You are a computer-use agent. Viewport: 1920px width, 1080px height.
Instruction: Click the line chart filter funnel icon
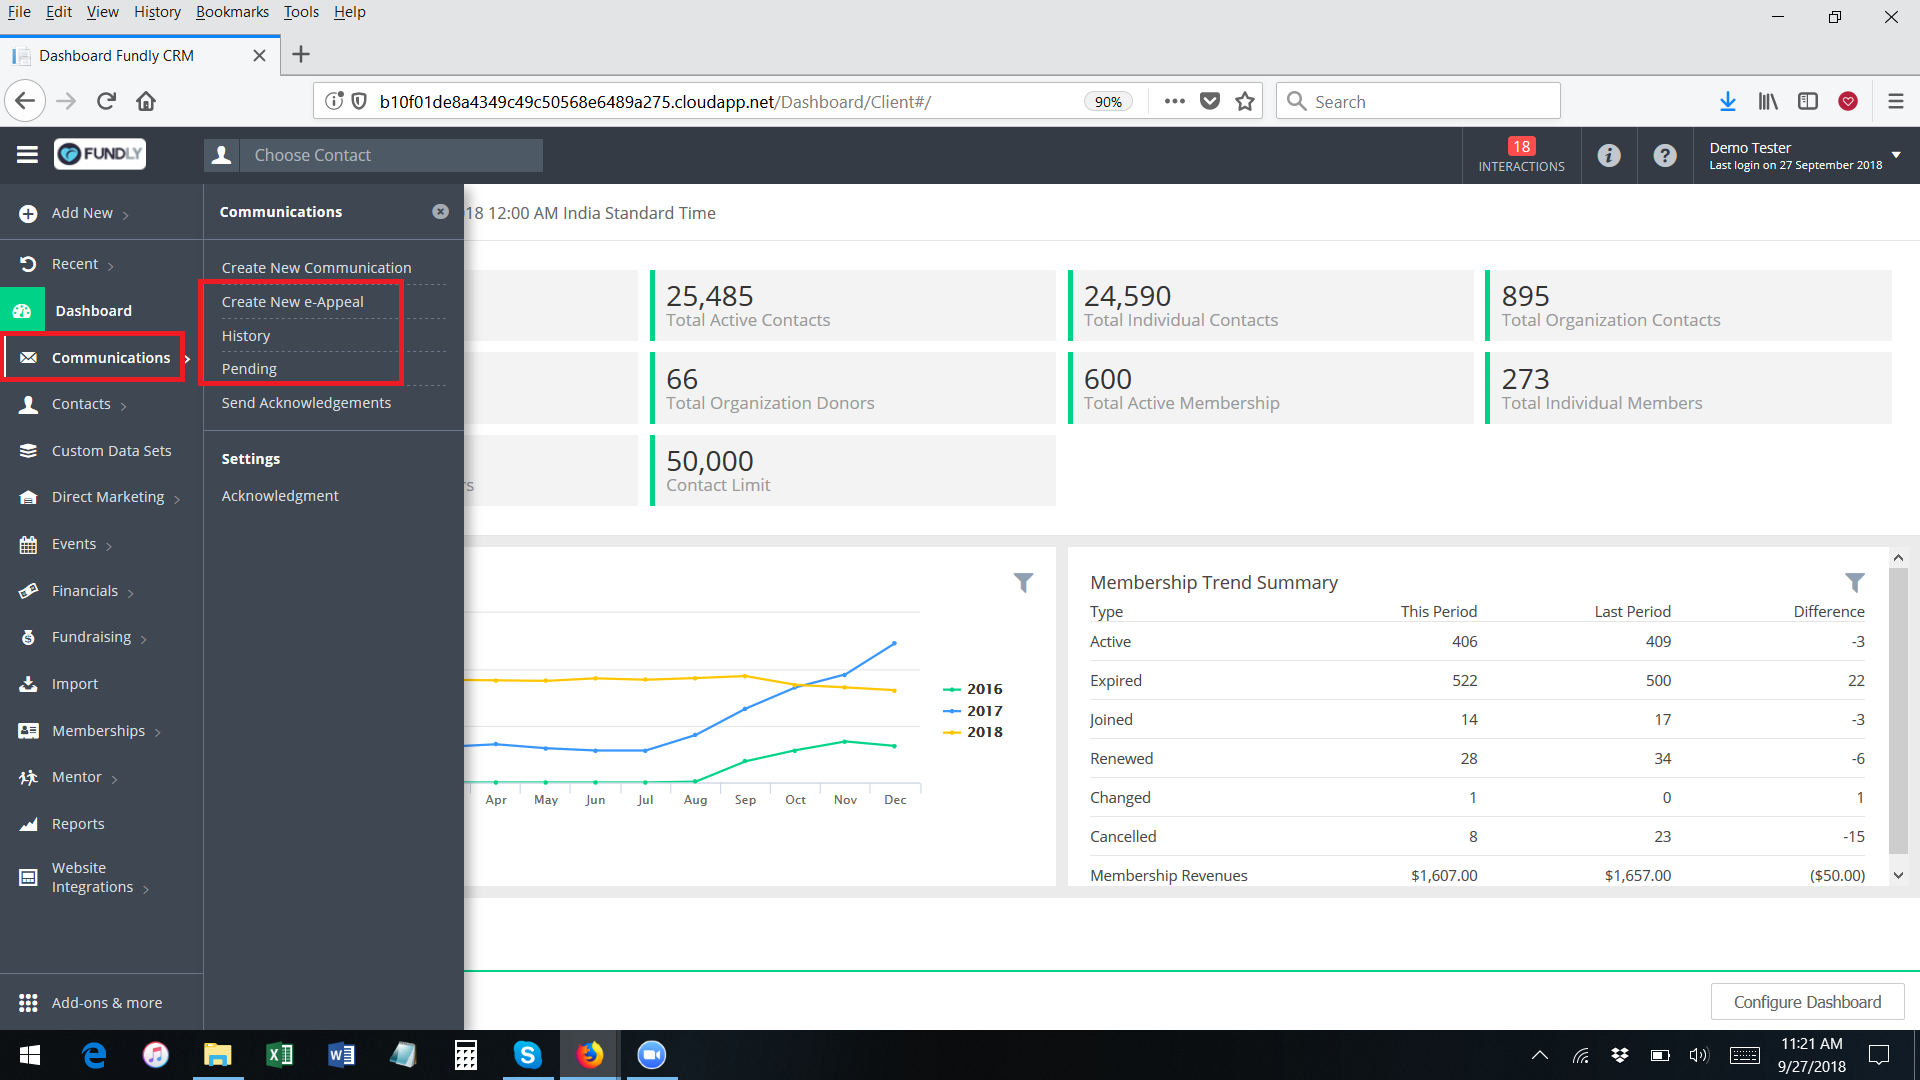[1023, 582]
